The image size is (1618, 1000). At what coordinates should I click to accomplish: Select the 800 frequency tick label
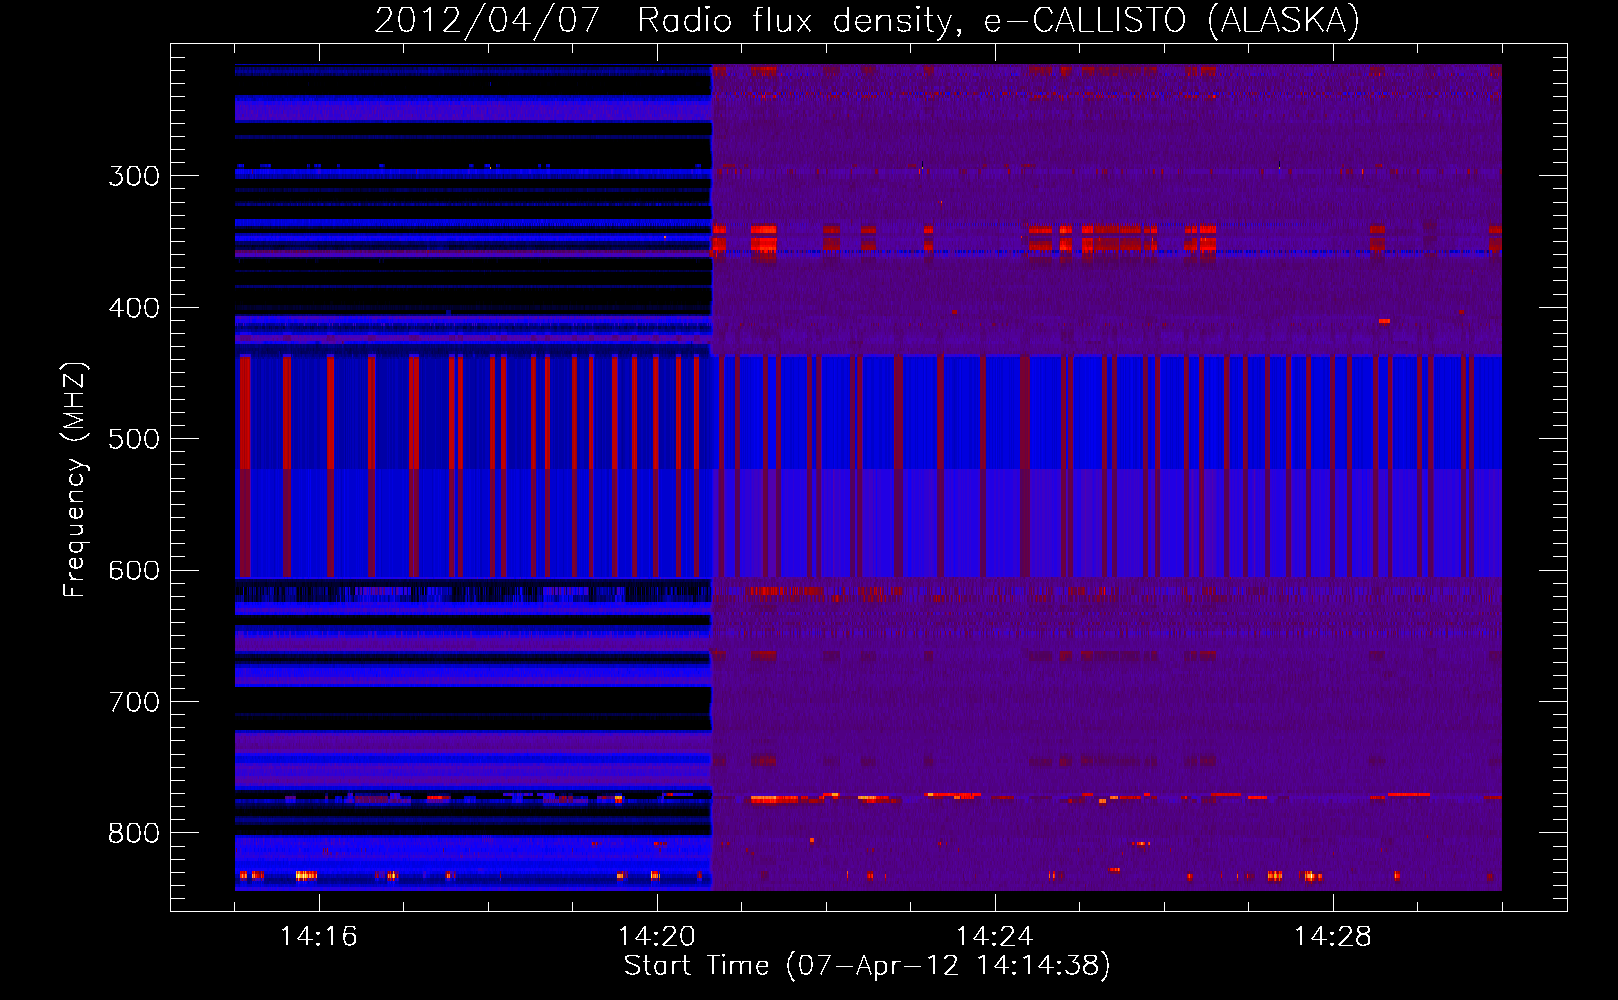tap(134, 833)
